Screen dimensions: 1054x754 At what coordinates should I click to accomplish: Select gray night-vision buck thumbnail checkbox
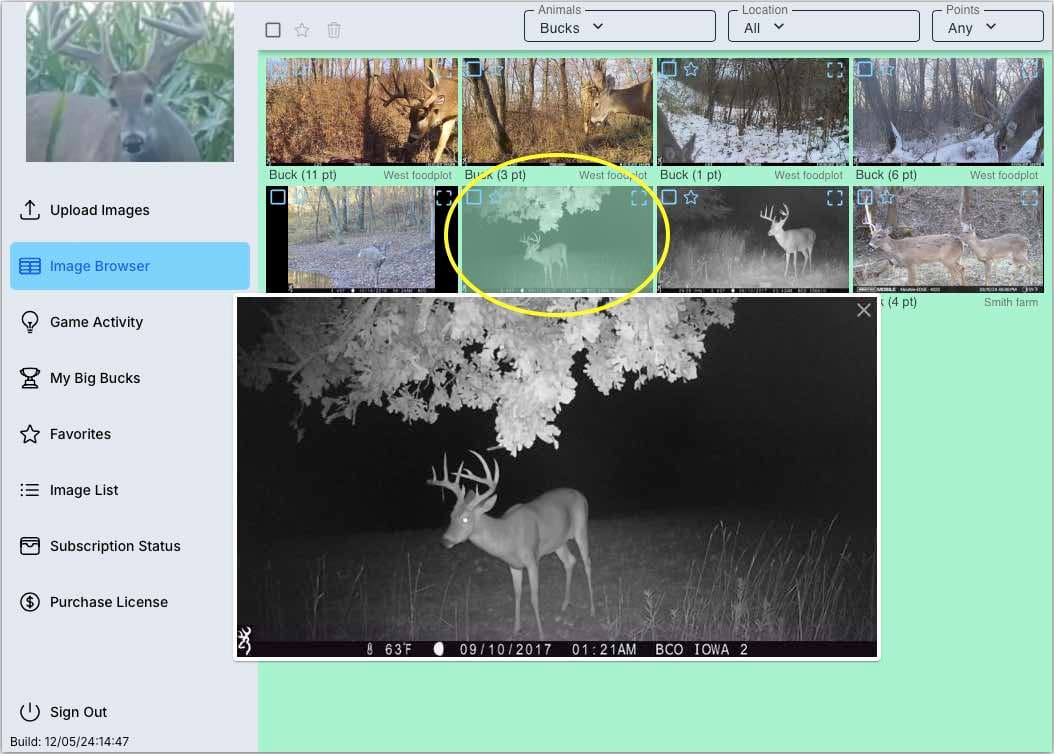[669, 197]
